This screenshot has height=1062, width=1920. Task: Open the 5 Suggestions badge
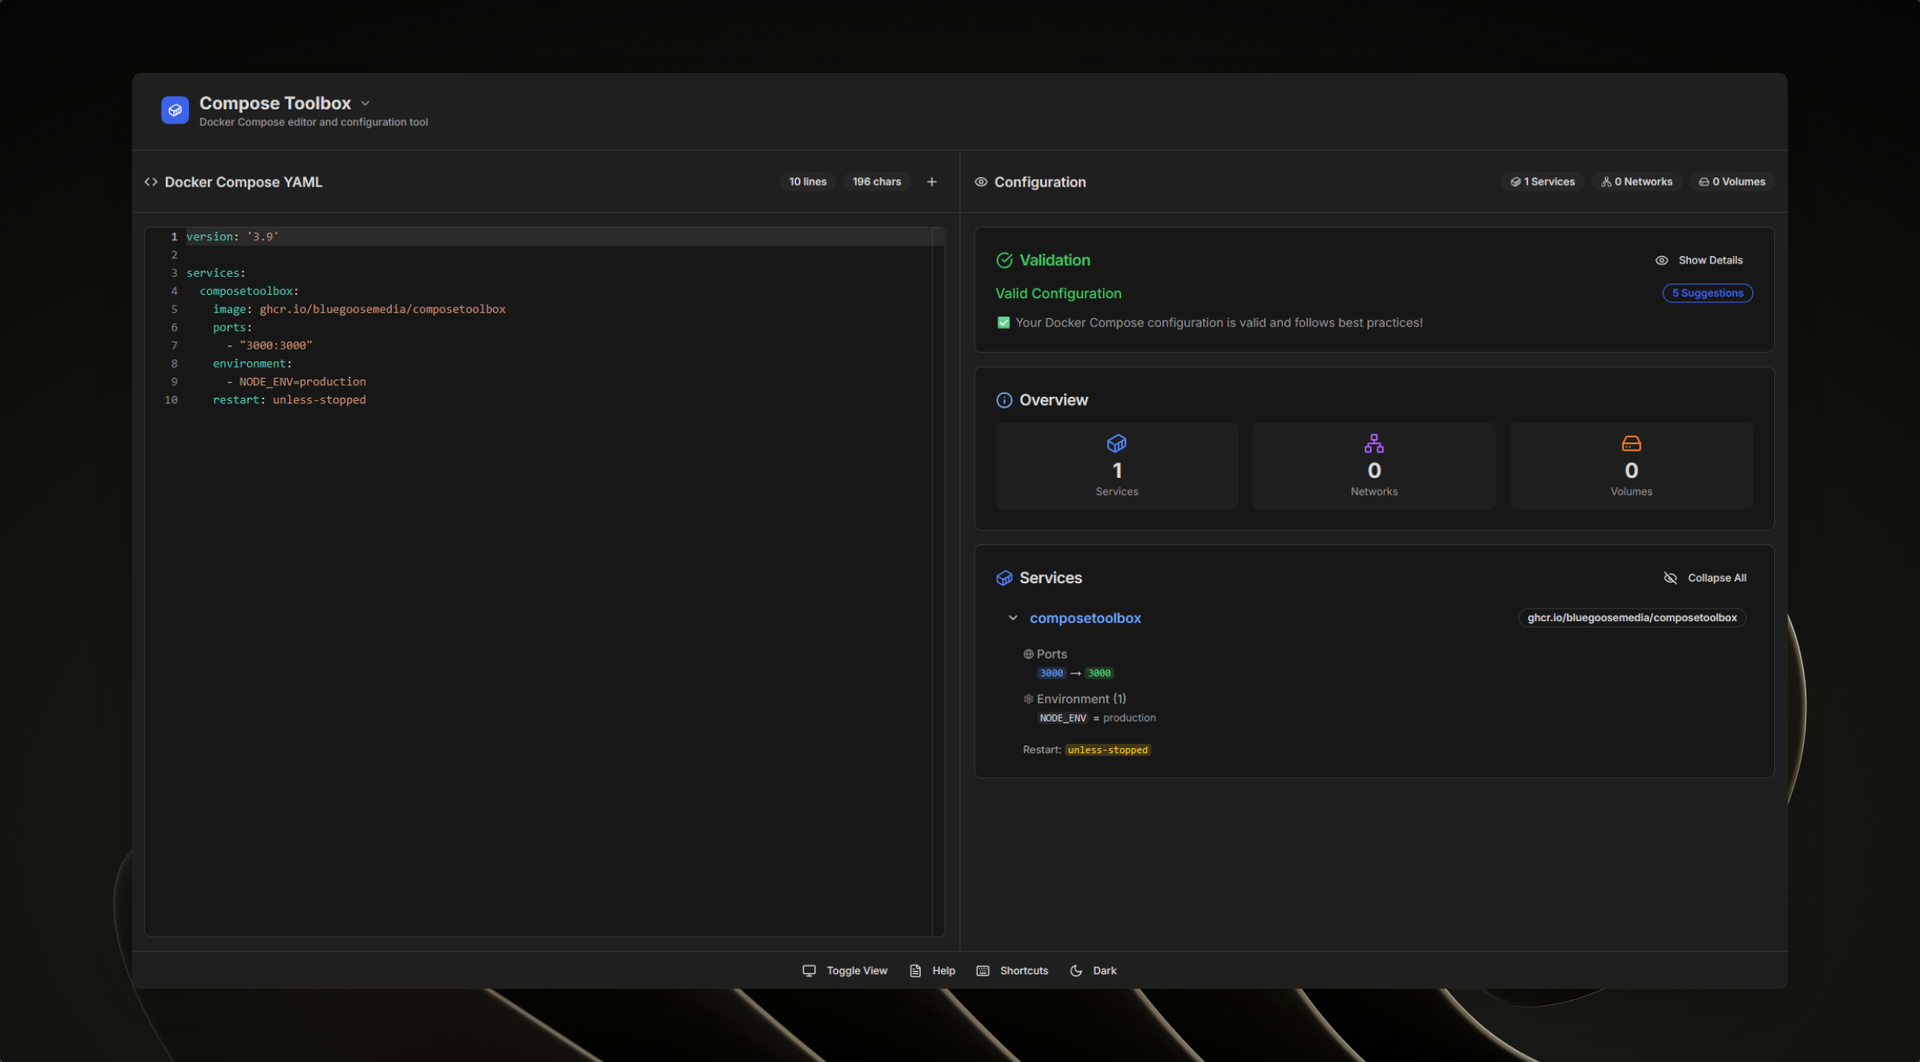[x=1707, y=293]
